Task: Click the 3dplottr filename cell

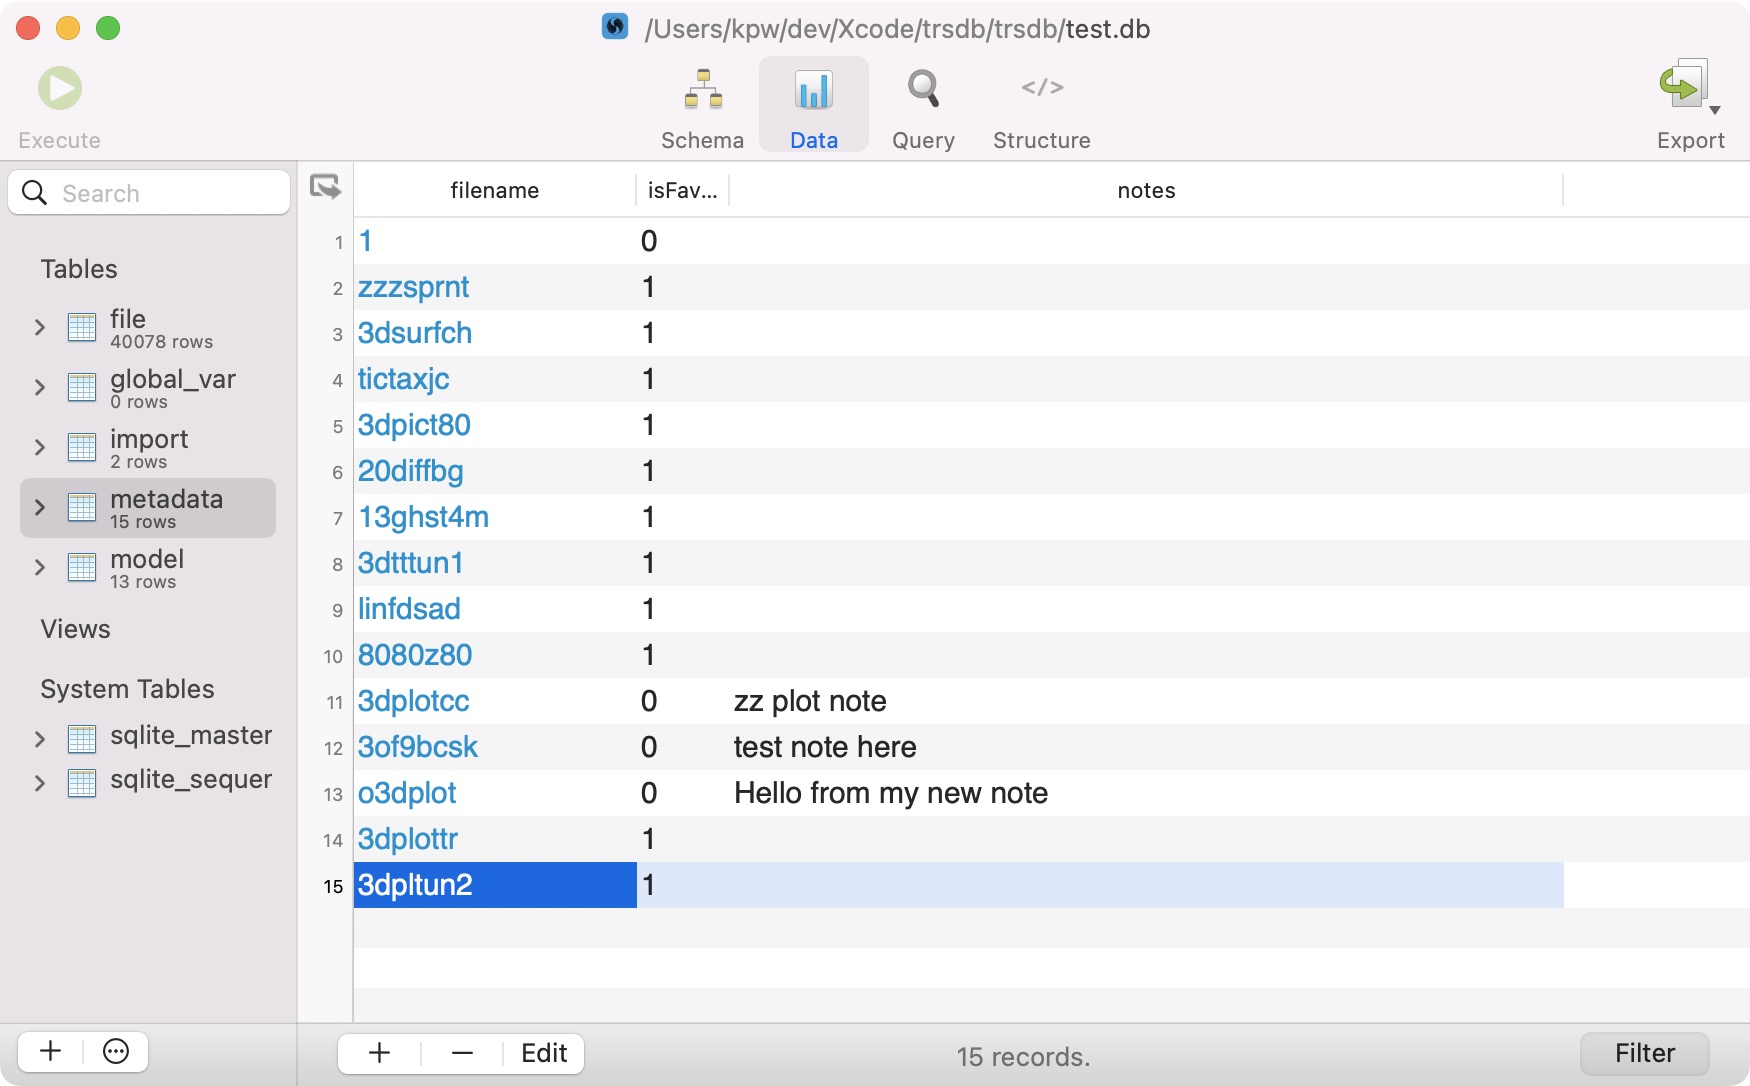Action: point(495,839)
